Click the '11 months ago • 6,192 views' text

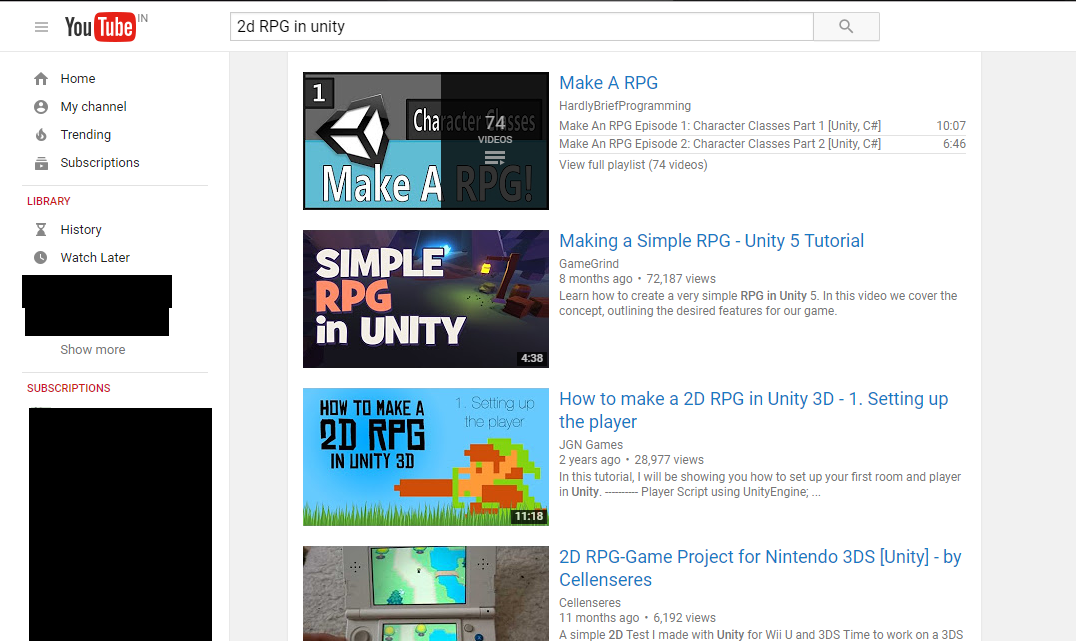638,618
